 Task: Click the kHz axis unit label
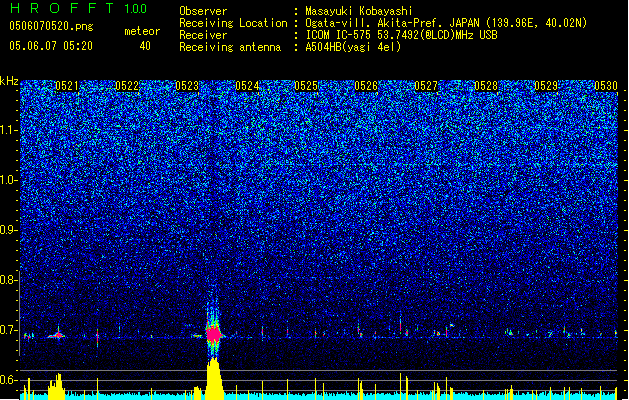[x=9, y=81]
